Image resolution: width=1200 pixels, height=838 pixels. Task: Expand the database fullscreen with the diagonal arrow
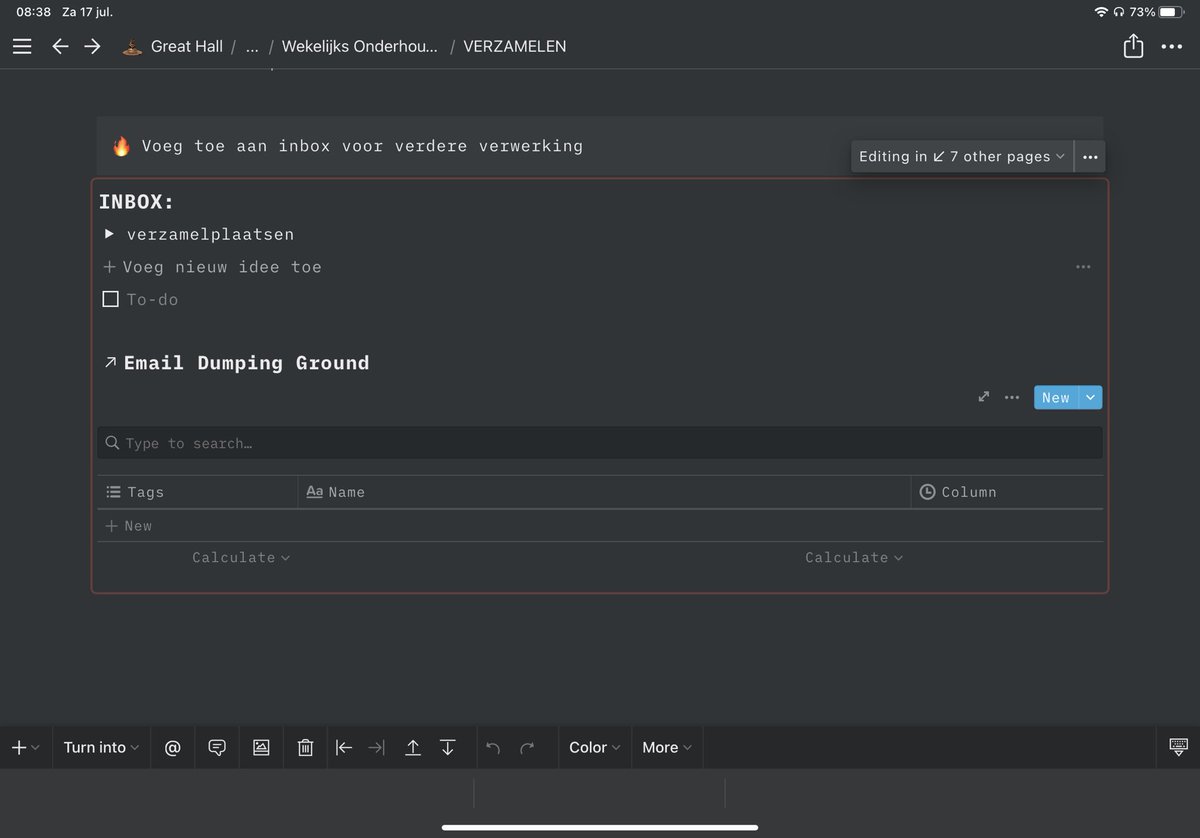click(x=982, y=397)
